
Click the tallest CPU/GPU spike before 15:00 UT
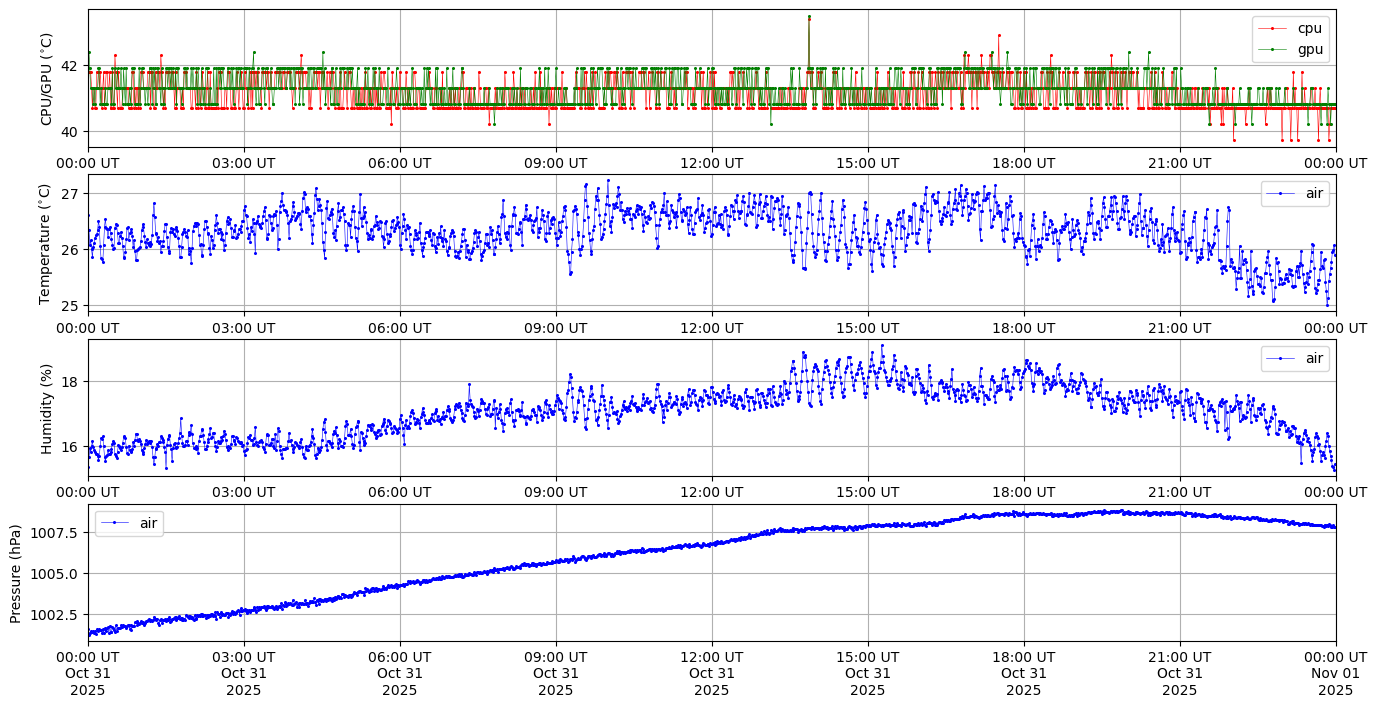pyautogui.click(x=809, y=18)
